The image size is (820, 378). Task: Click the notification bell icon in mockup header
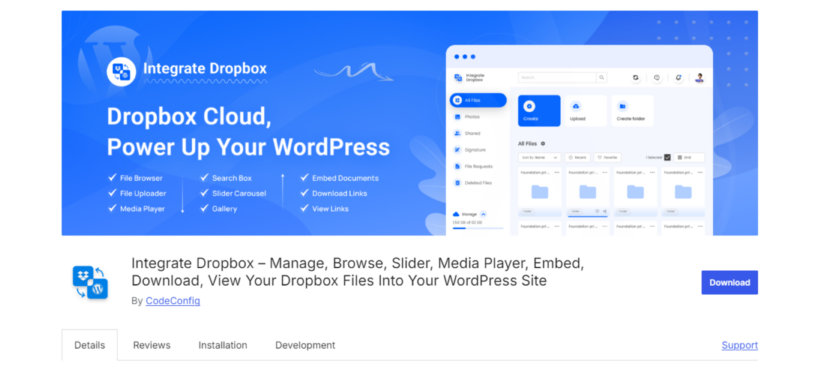678,77
